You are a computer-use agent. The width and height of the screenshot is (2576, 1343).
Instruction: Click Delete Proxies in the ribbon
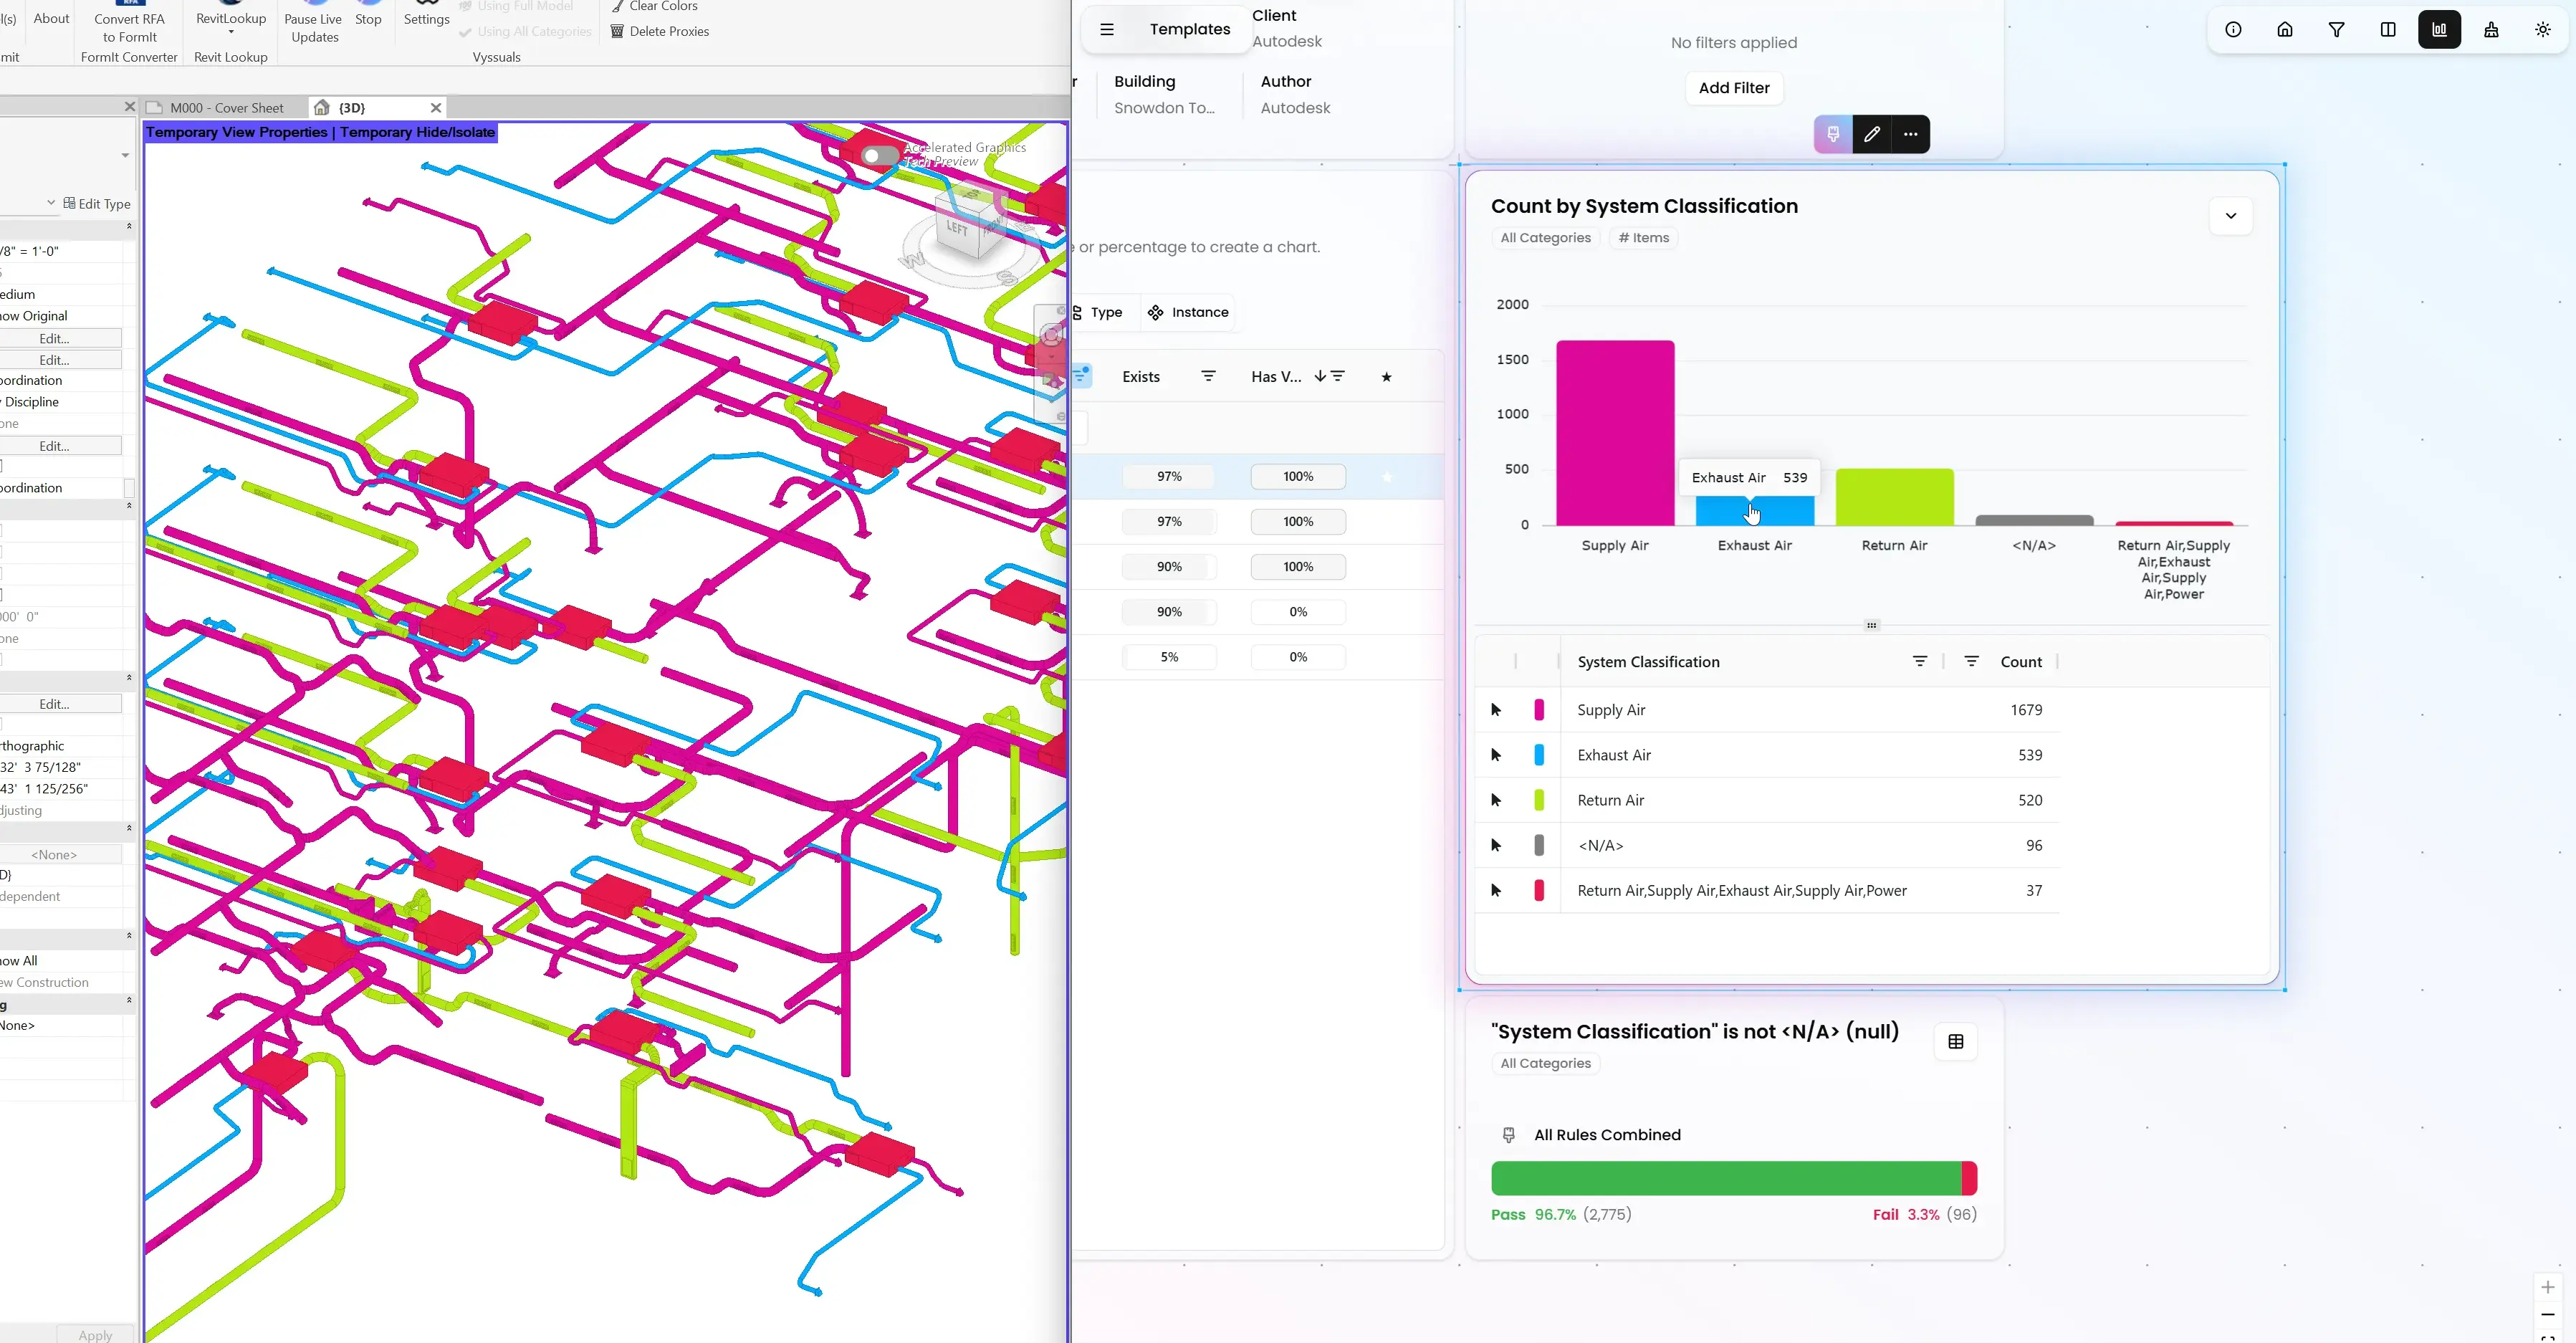pos(660,32)
